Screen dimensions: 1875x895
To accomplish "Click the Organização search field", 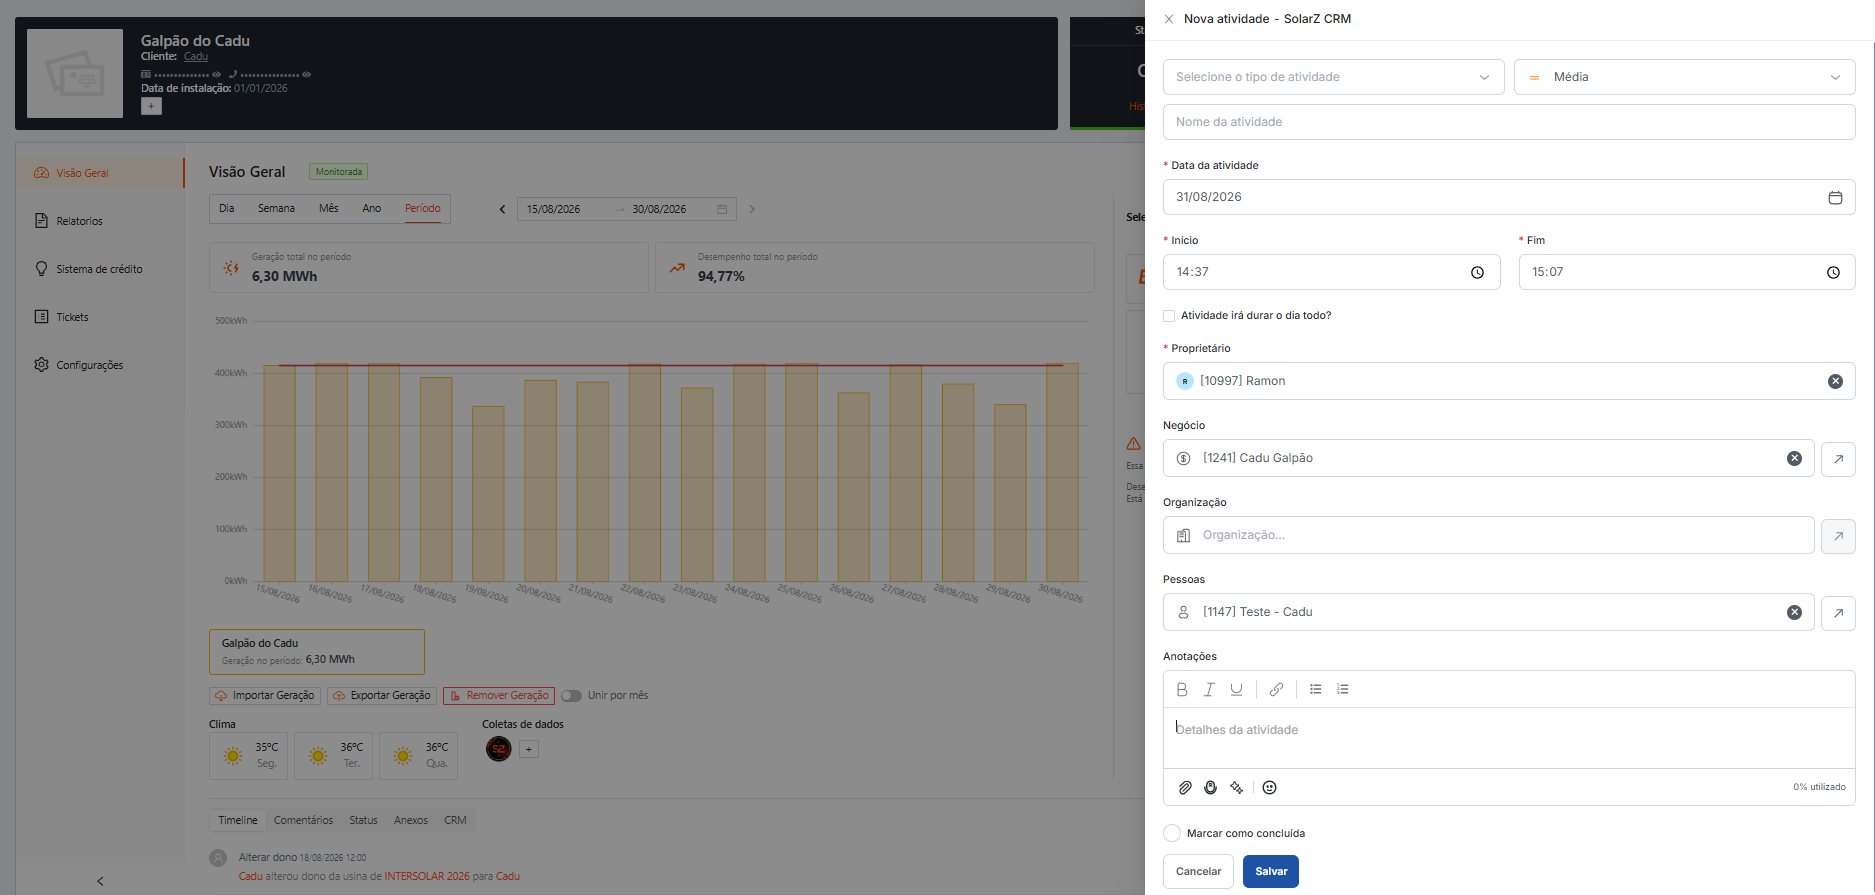I will (x=1488, y=535).
